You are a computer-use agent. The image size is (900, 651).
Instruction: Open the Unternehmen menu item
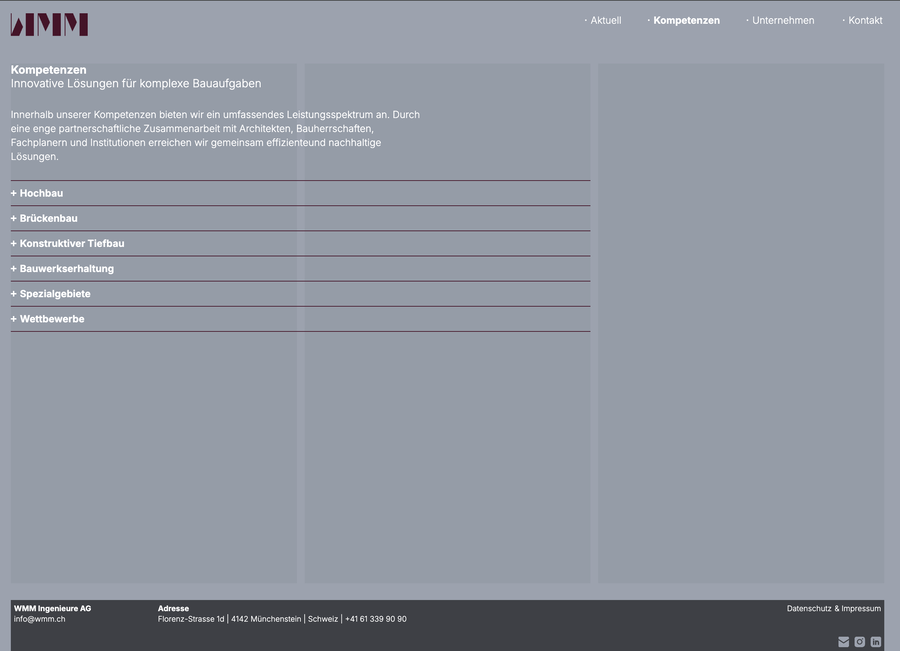783,20
